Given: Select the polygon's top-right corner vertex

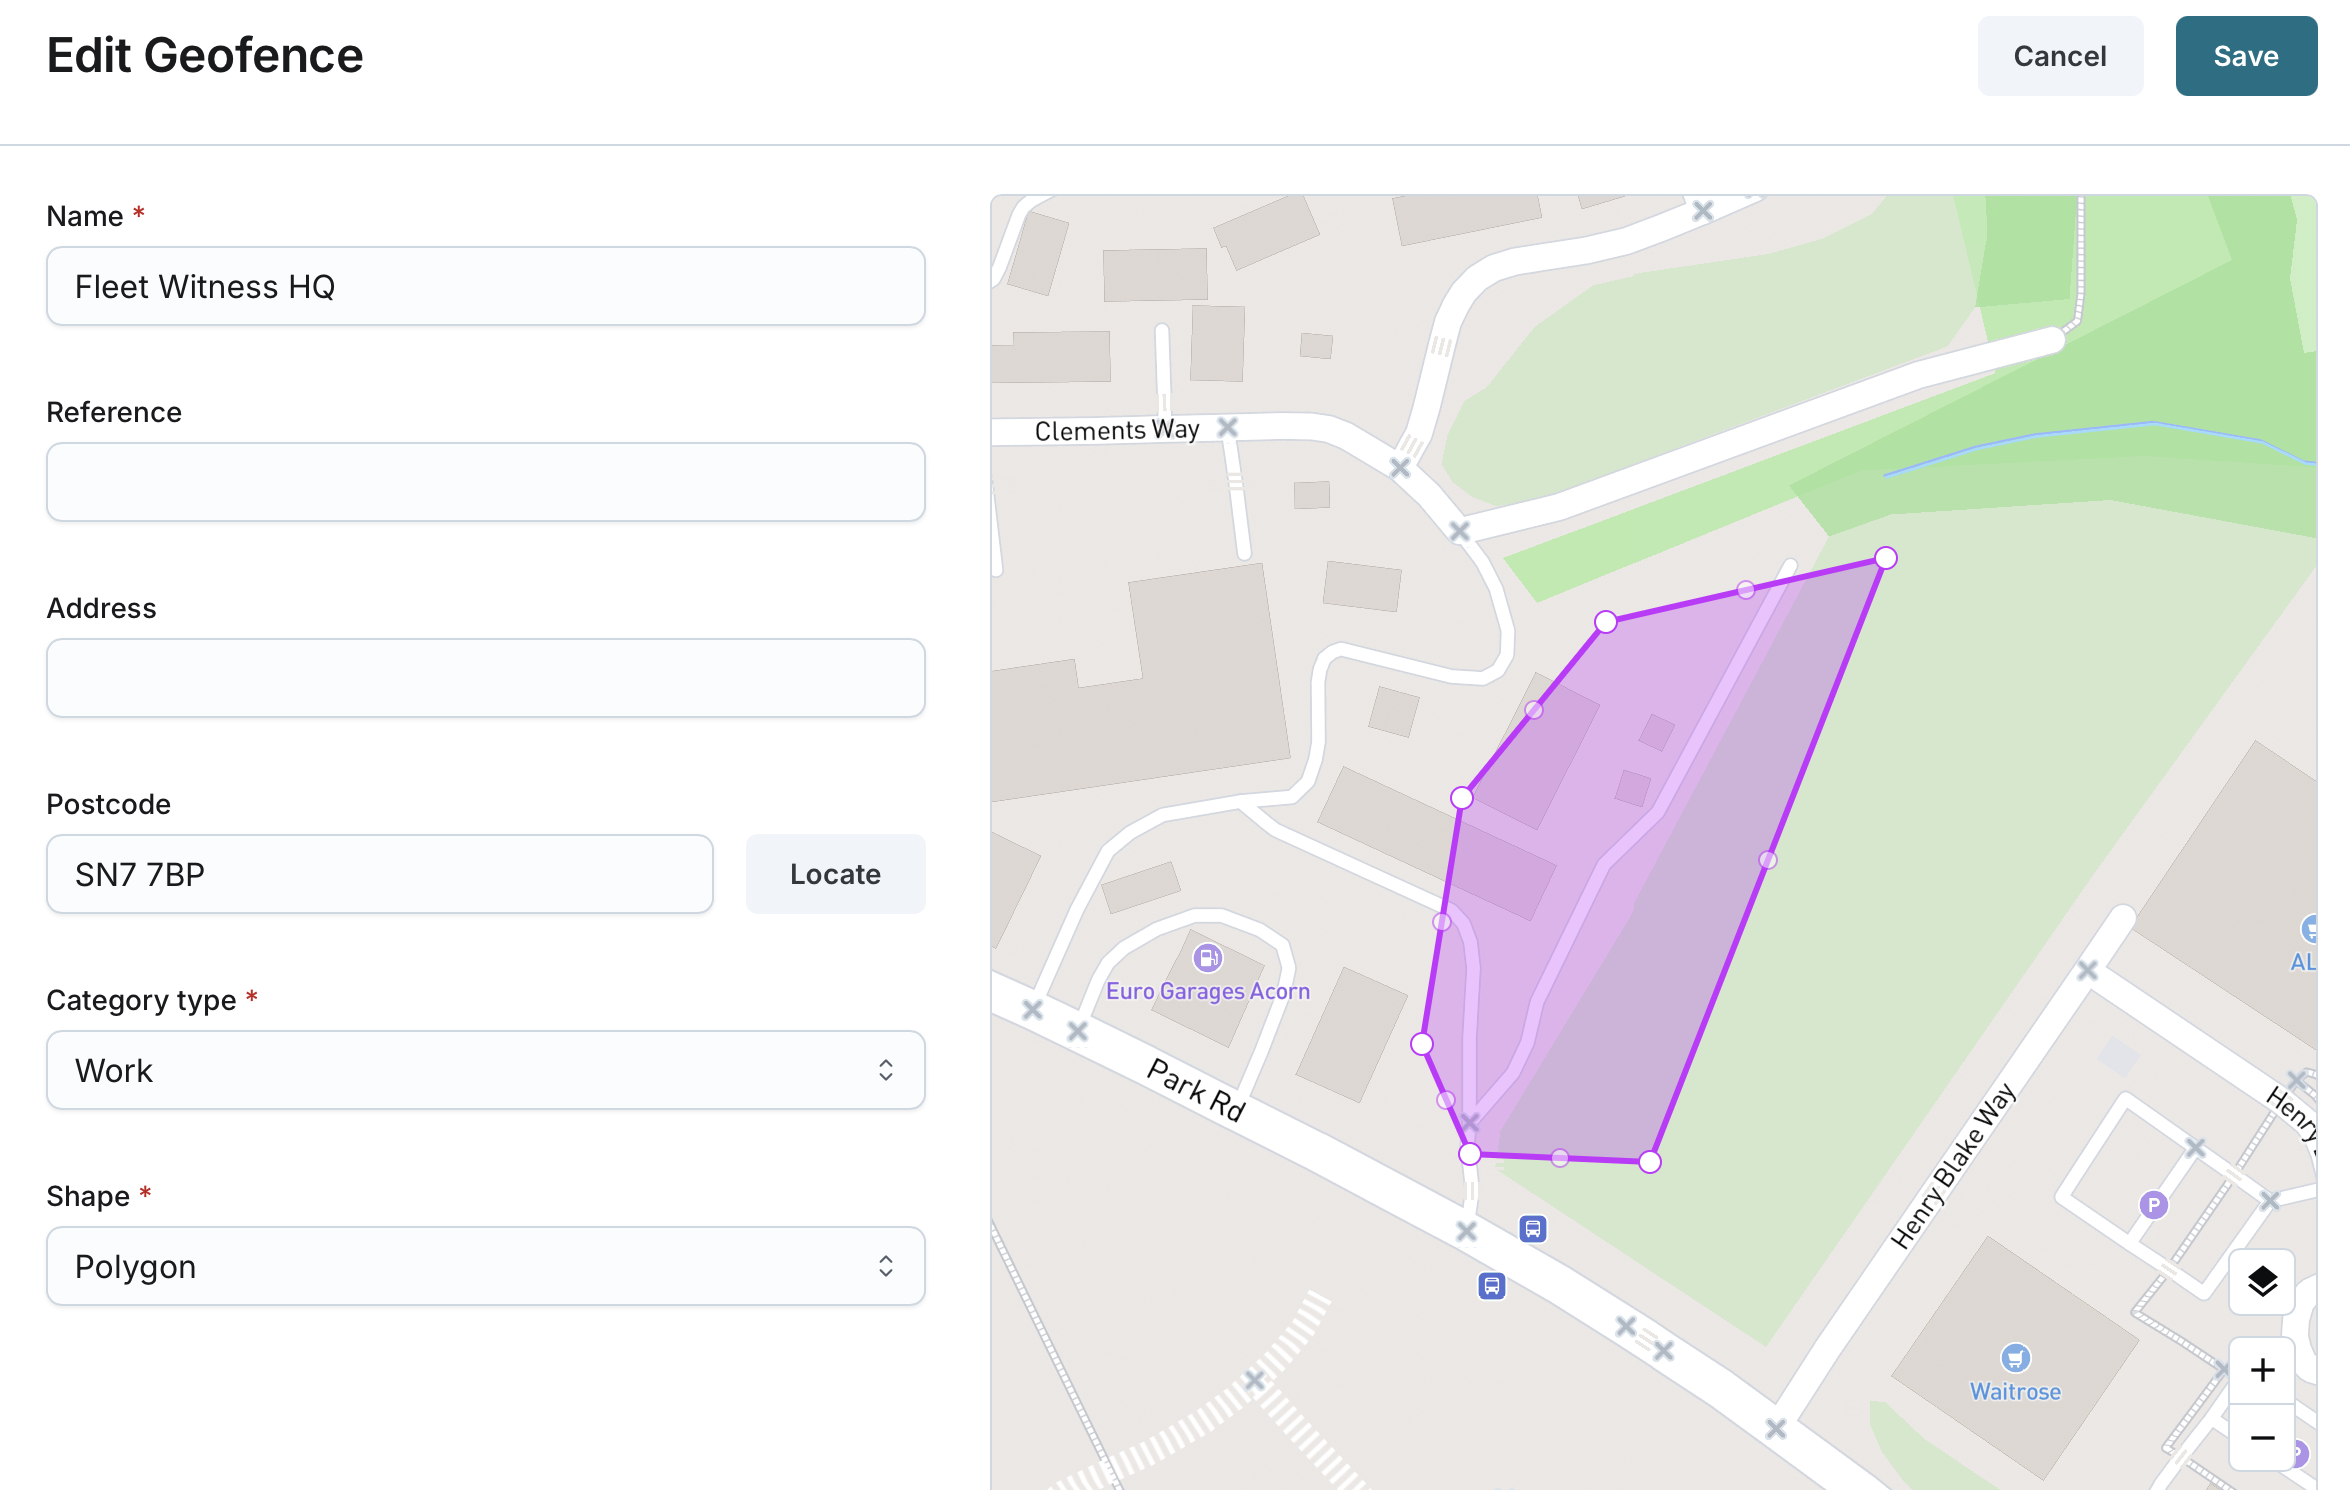Looking at the screenshot, I should [x=1885, y=558].
